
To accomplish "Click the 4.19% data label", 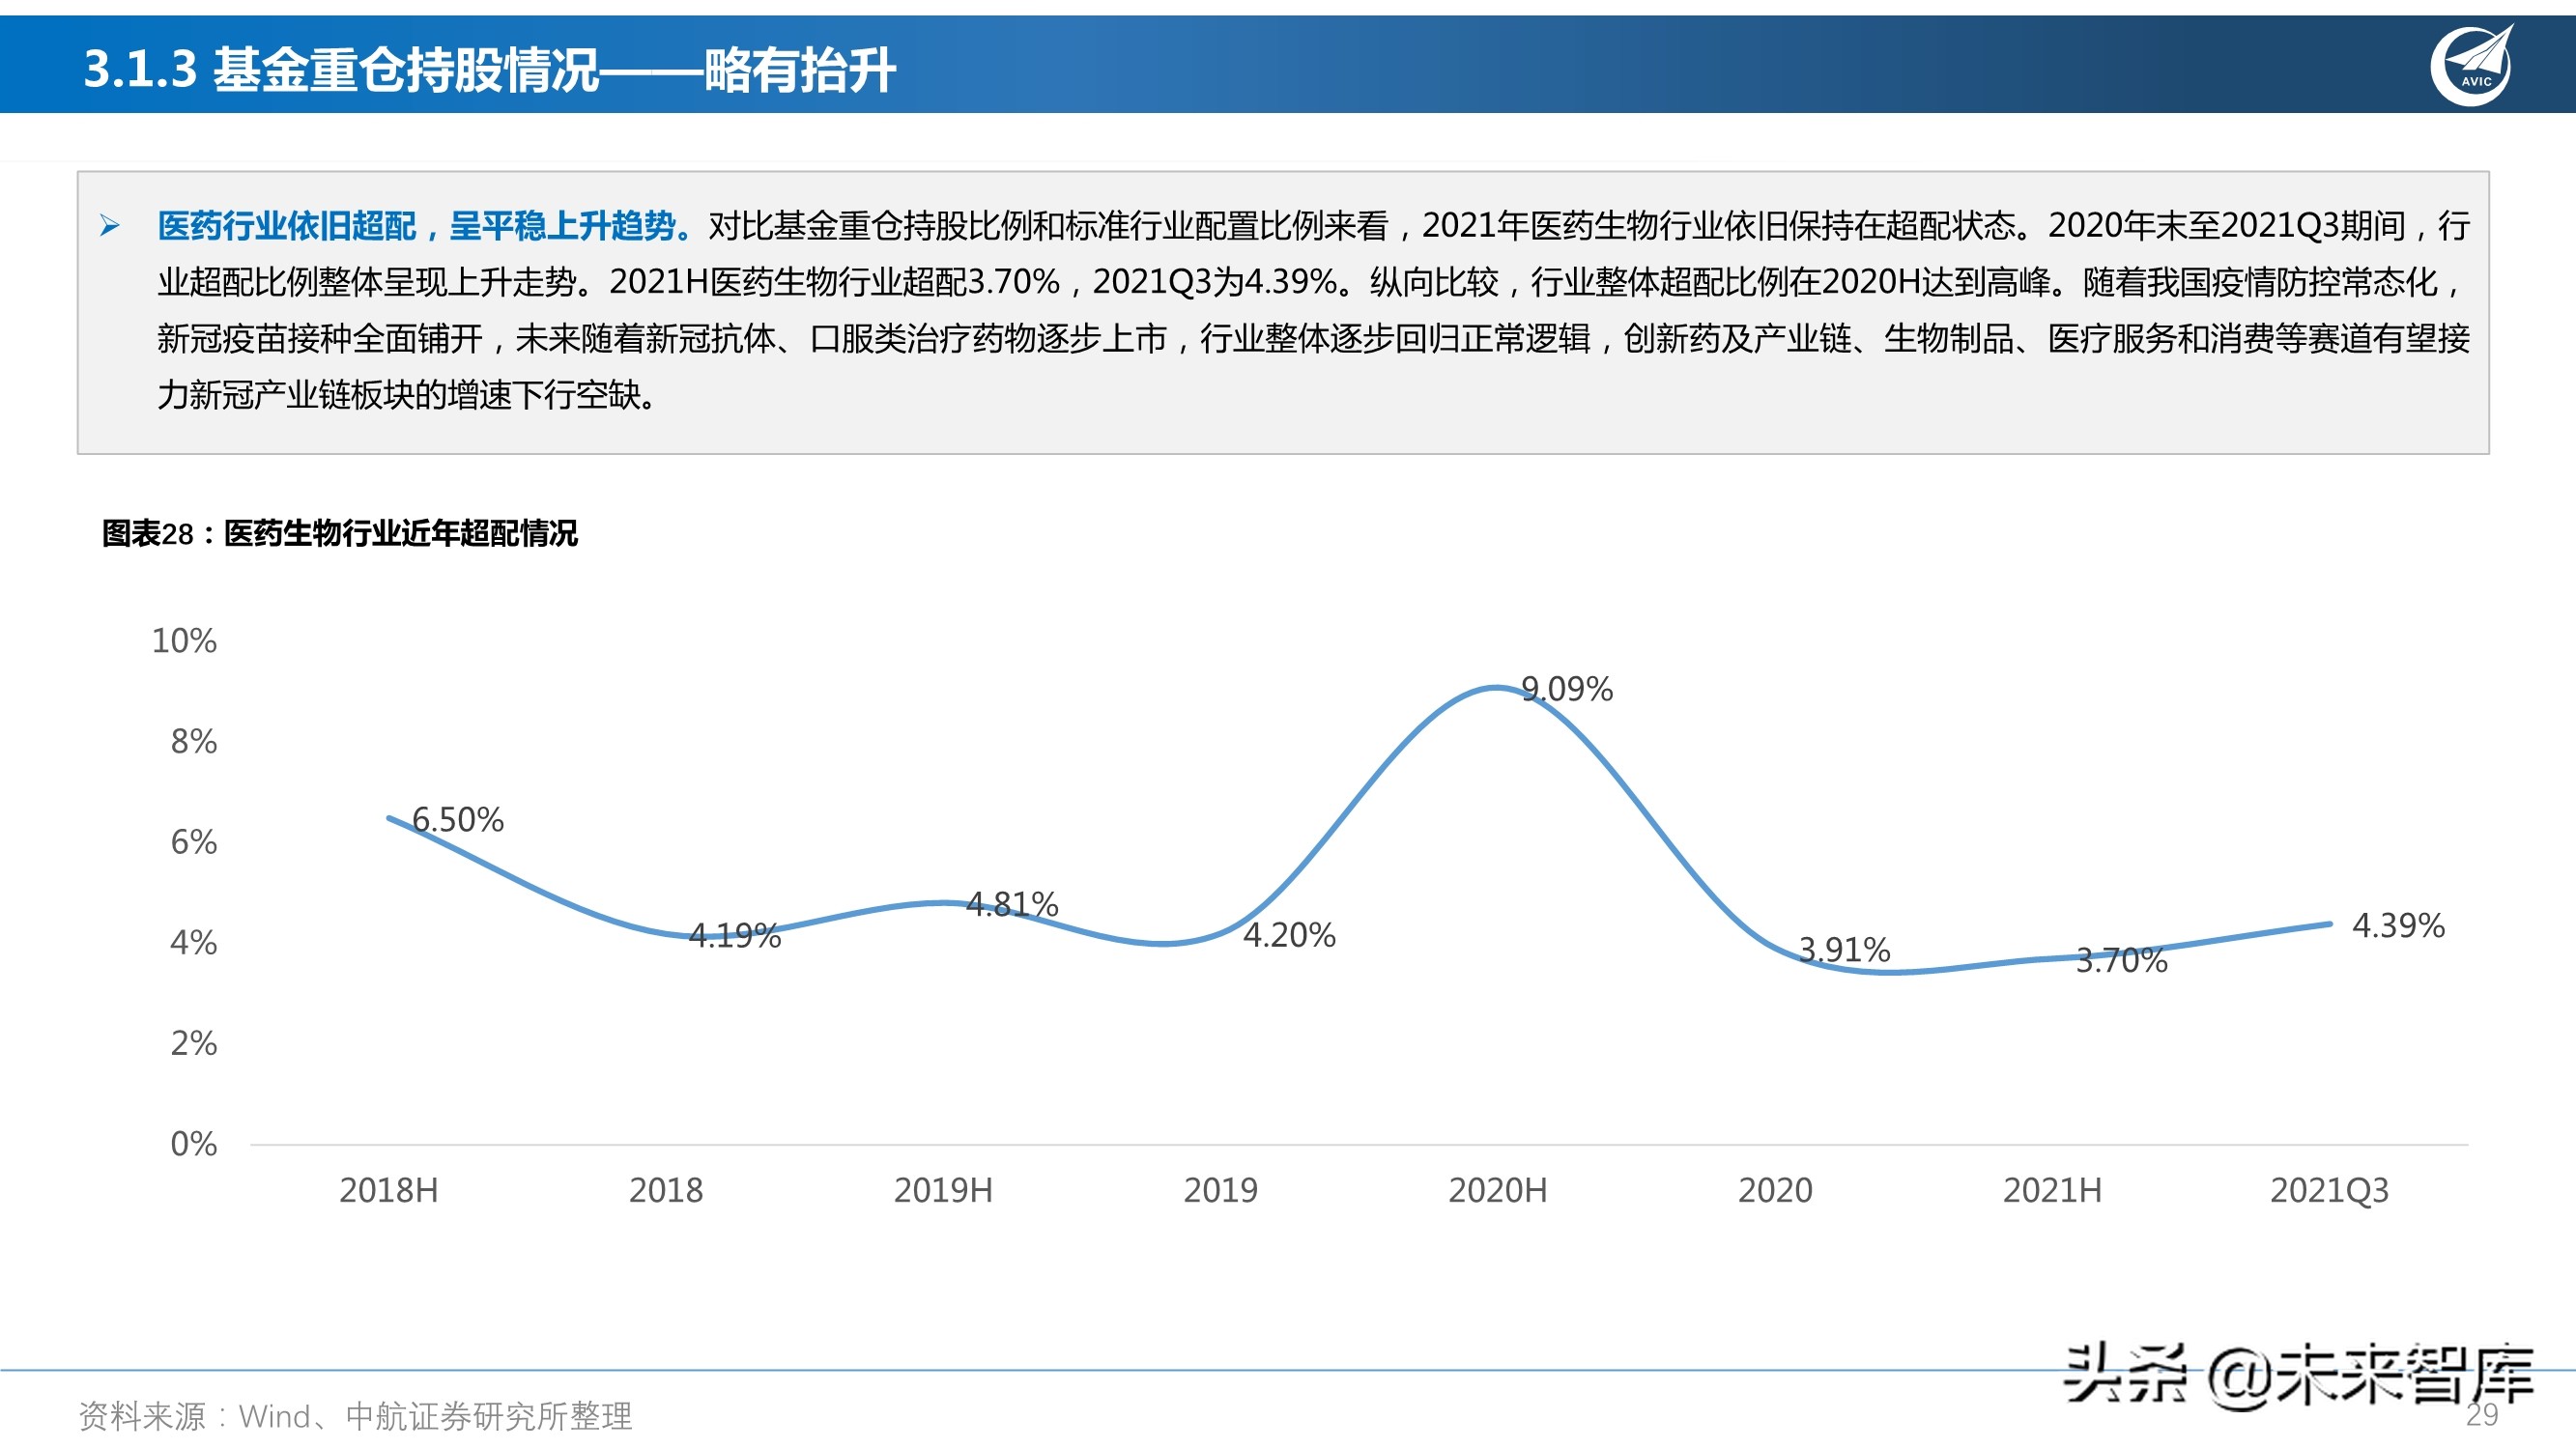I will [735, 936].
